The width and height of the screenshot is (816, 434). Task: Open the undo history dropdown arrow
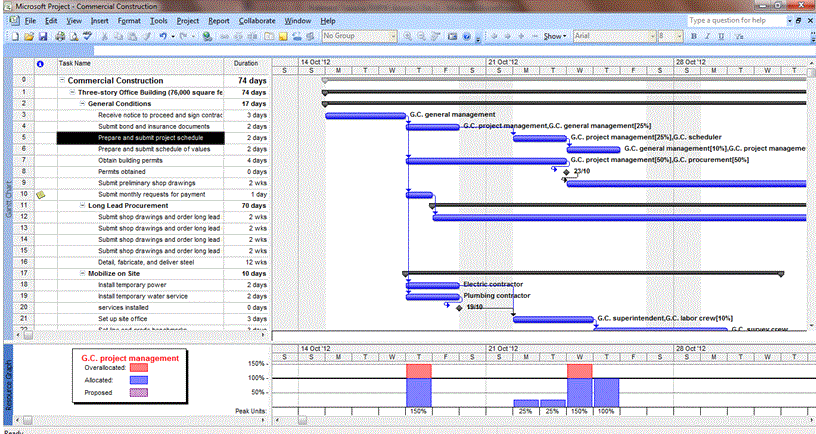(173, 36)
